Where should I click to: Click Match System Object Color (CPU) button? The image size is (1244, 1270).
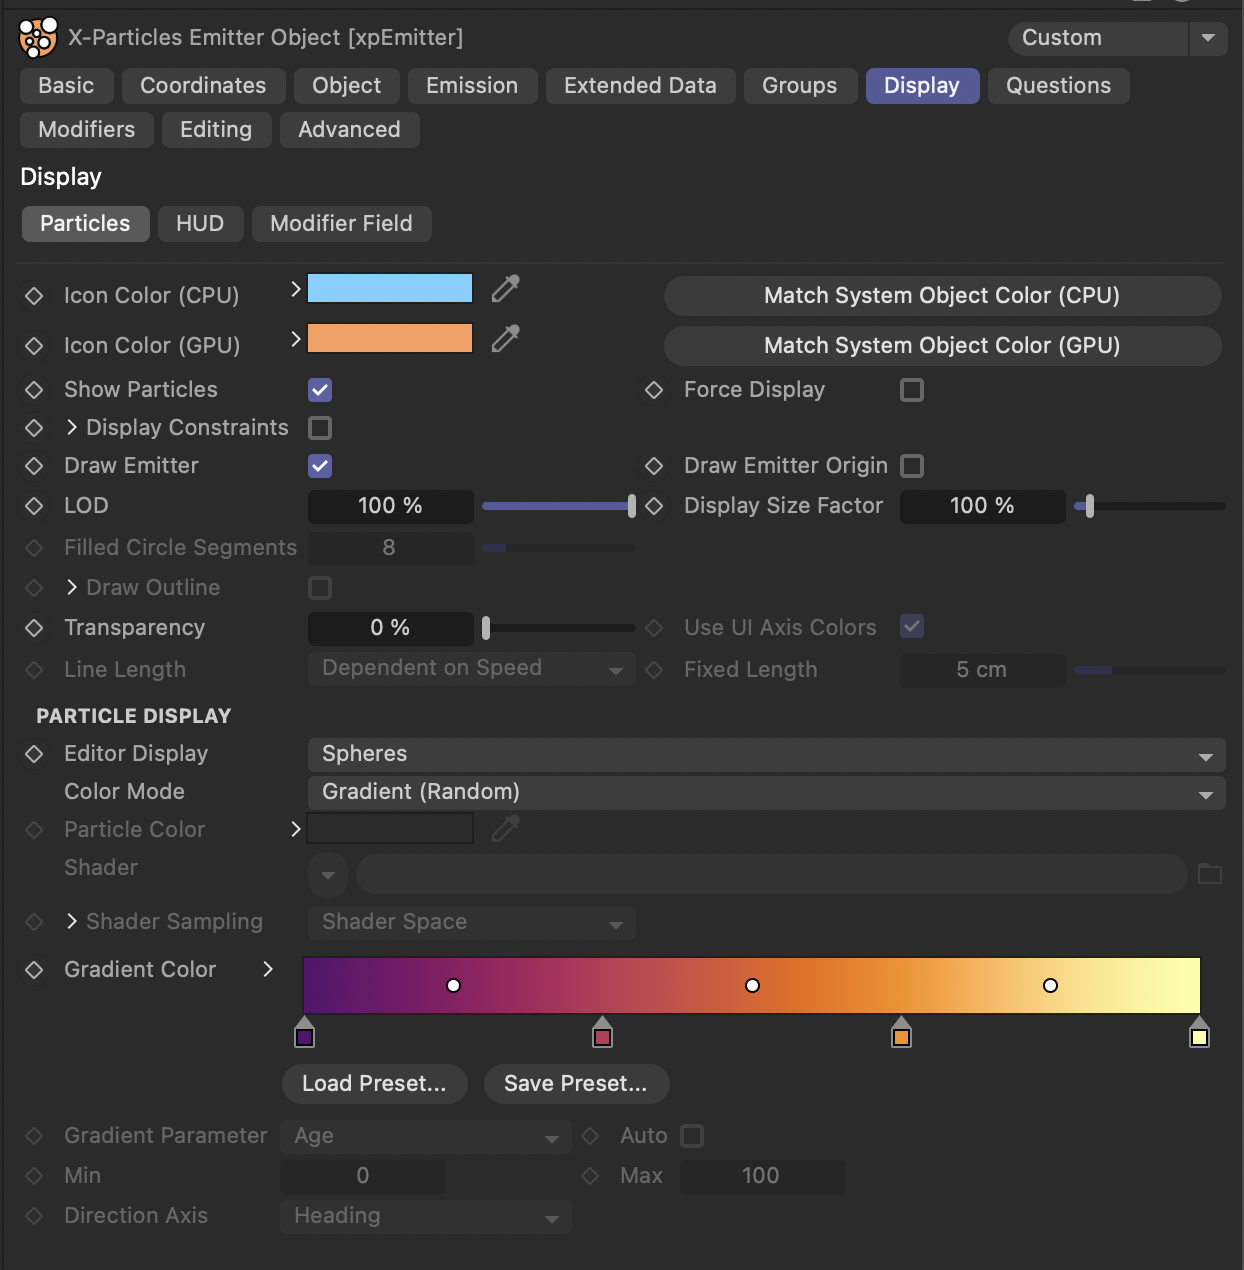coord(942,296)
